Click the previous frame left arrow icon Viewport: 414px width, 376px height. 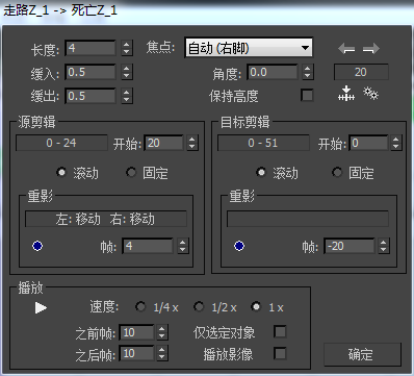point(346,49)
